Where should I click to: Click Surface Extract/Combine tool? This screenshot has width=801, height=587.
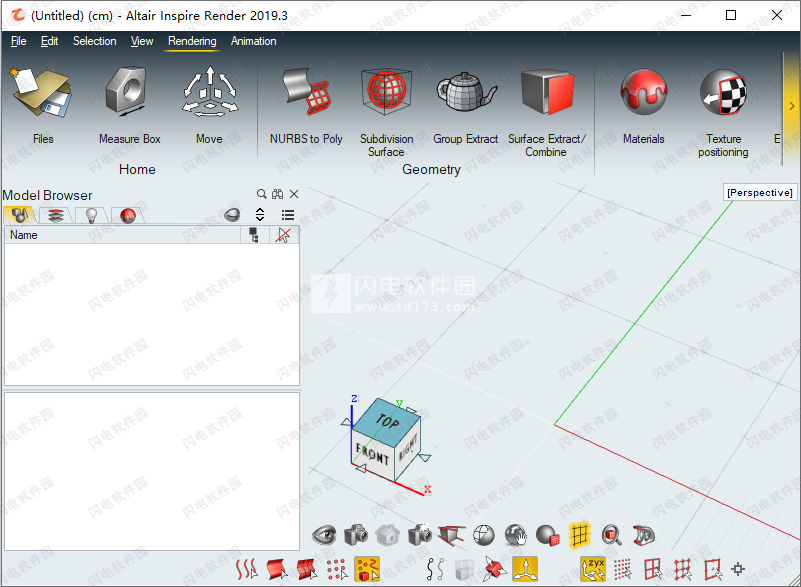coord(546,110)
